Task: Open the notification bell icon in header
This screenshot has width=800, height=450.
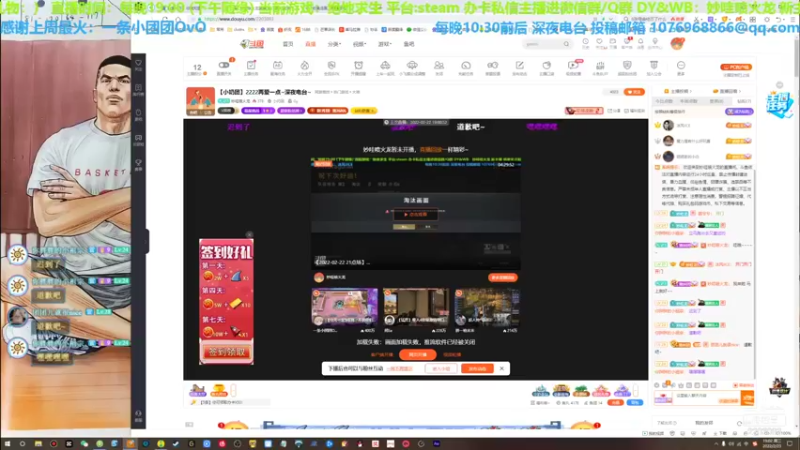Action: tap(641, 43)
